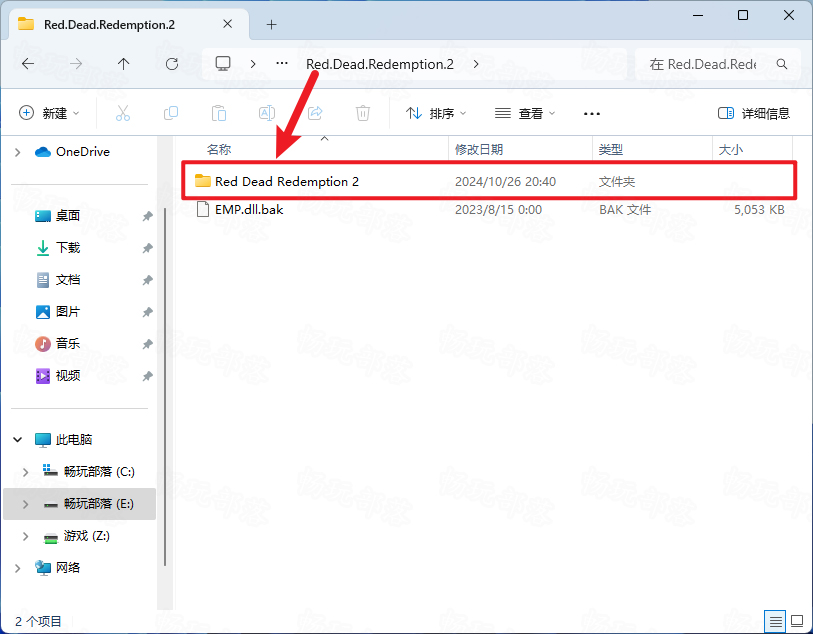This screenshot has height=634, width=813.
Task: Copy the selected item
Action: 171,113
